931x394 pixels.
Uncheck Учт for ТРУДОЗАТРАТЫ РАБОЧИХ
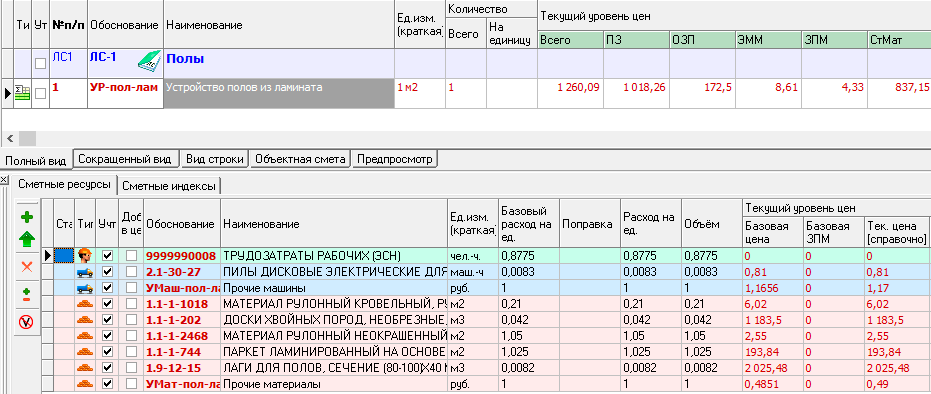[107, 256]
